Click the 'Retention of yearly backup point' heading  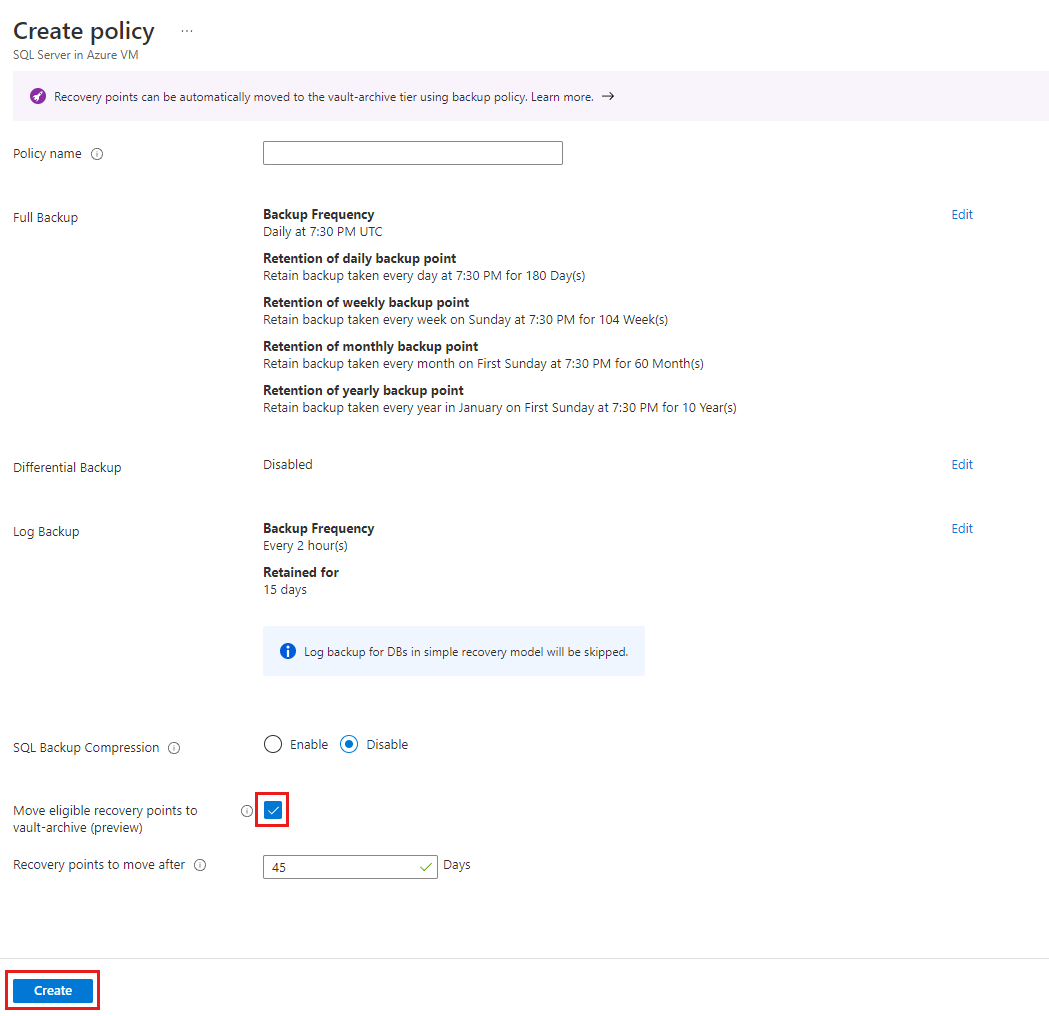click(x=363, y=390)
